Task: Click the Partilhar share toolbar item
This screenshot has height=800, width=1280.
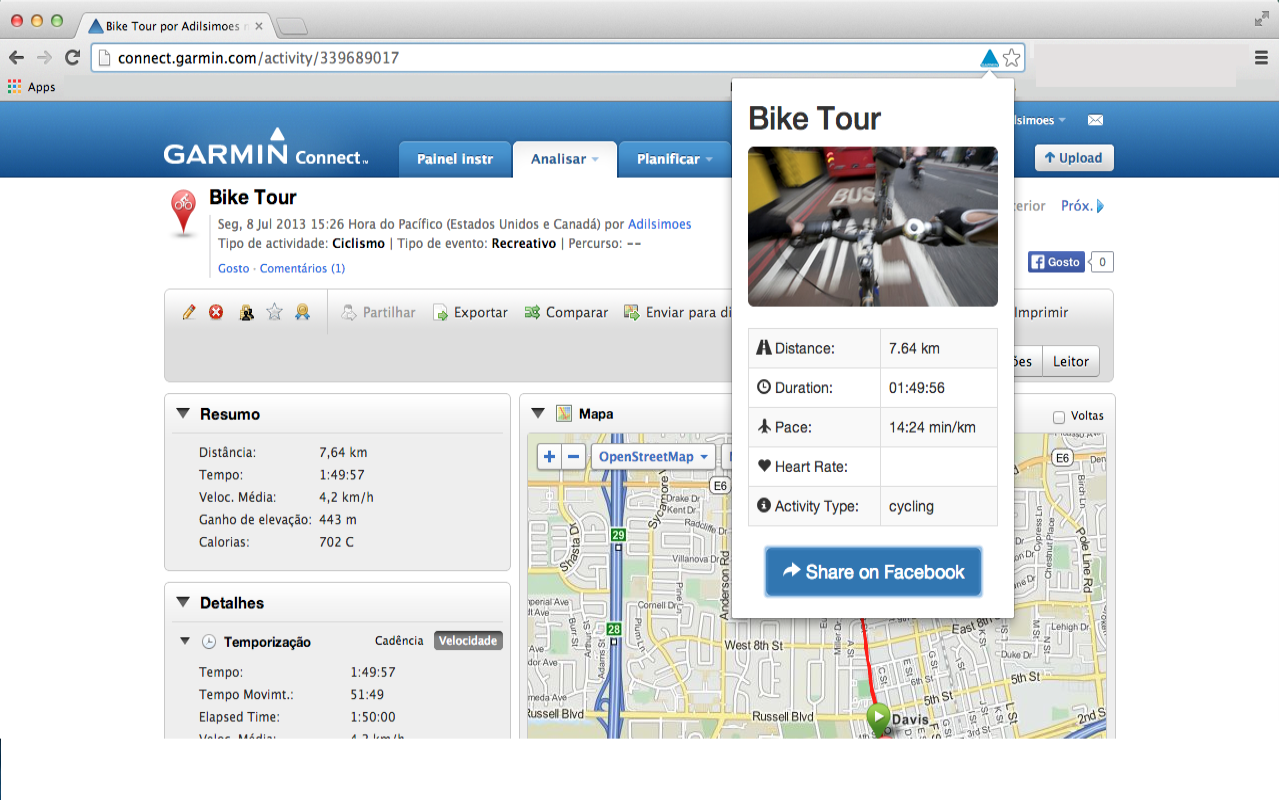Action: tap(378, 312)
